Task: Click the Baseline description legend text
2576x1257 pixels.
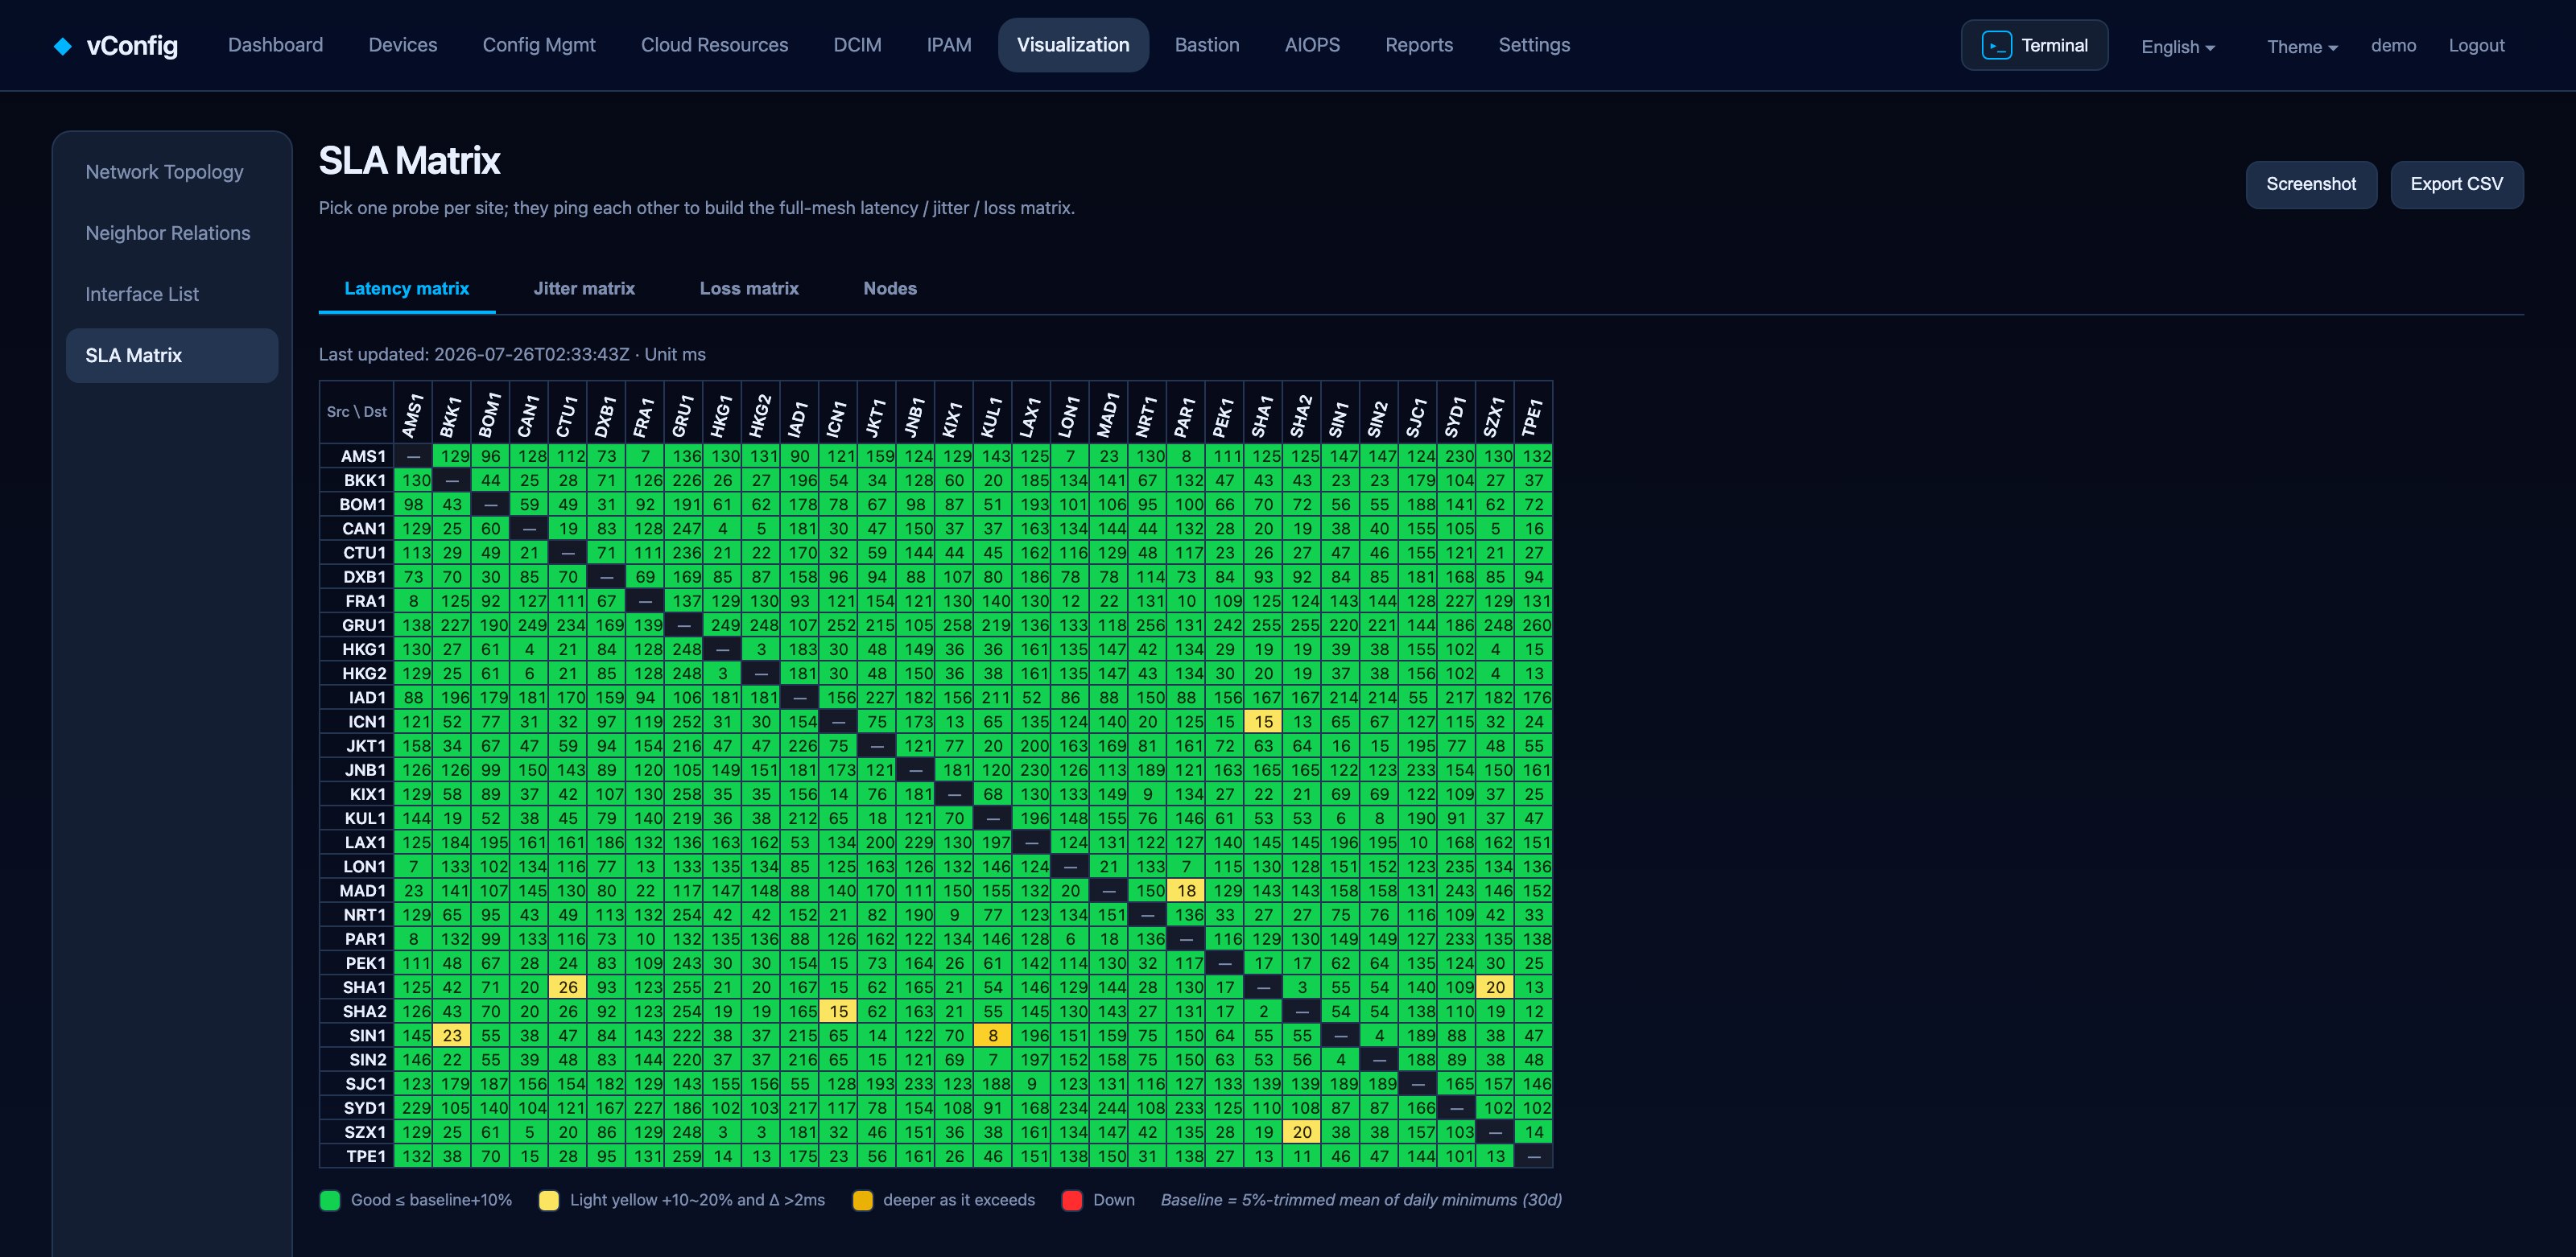Action: click(x=1361, y=1200)
